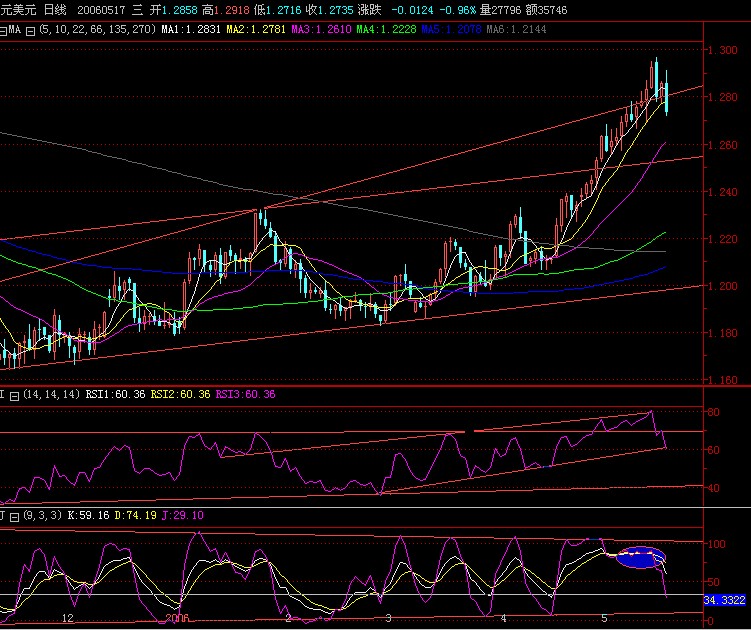Collapse the KDJ indicator box icon
The height and width of the screenshot is (630, 751).
[x=14, y=517]
